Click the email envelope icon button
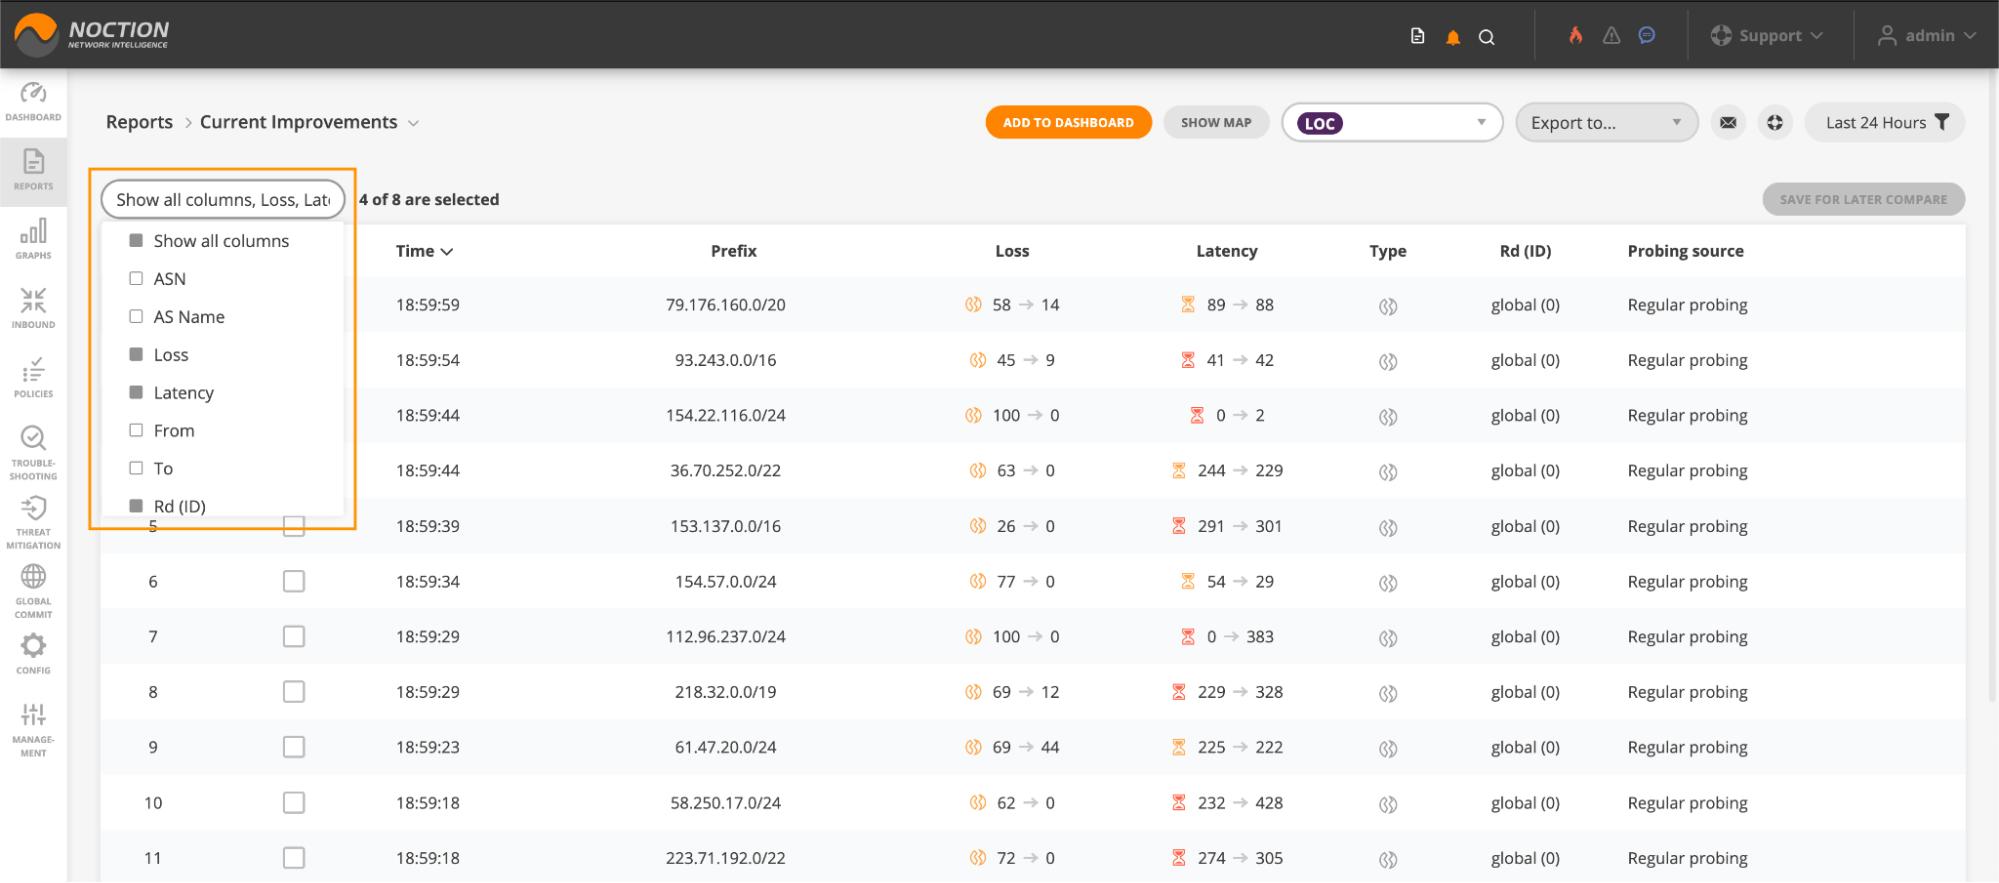The height and width of the screenshot is (883, 1999). (x=1727, y=123)
